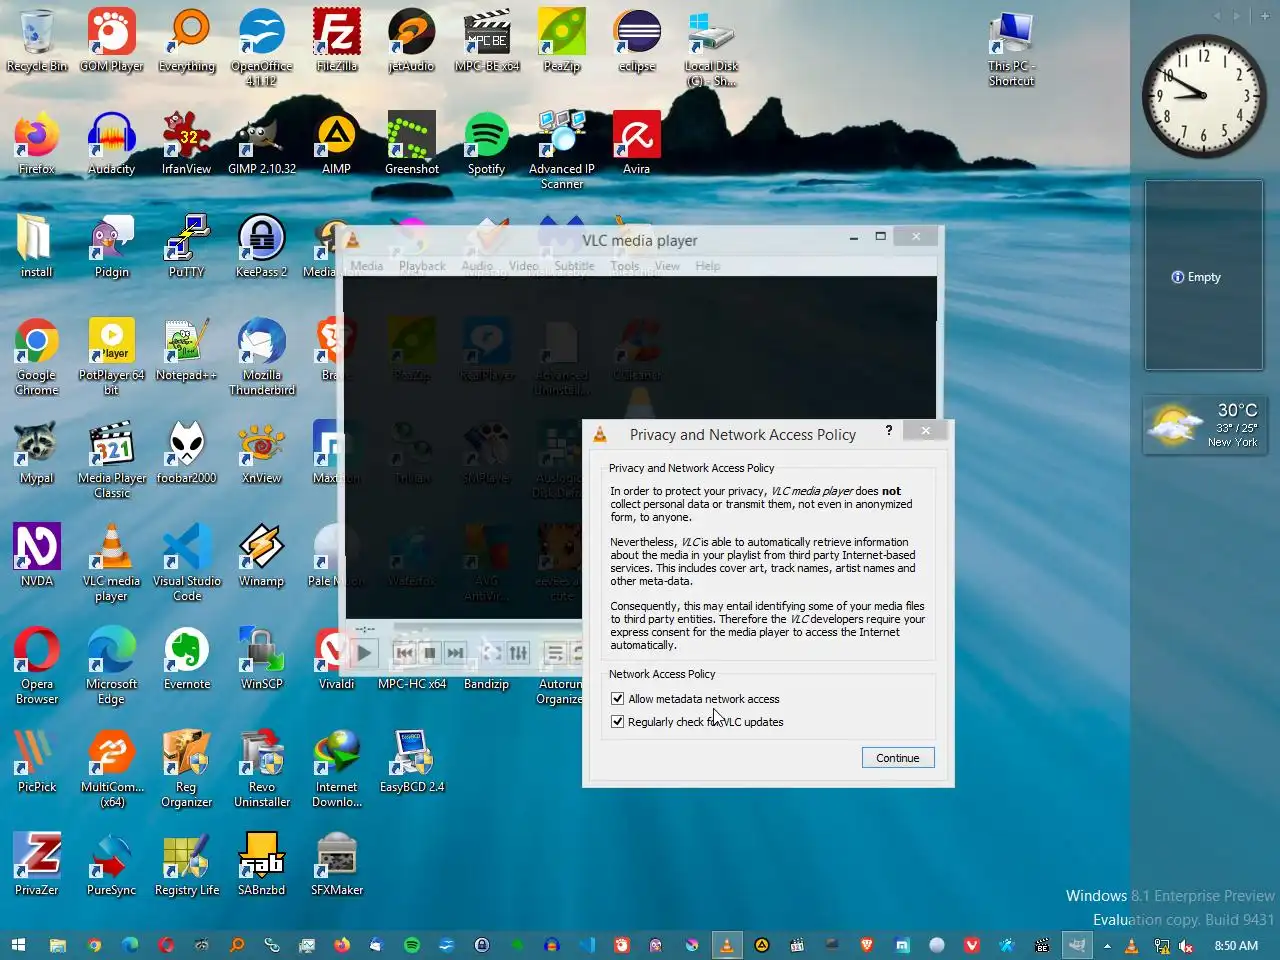Open jetAudio desktop shortcut
1280x960 pixels.
coord(412,41)
